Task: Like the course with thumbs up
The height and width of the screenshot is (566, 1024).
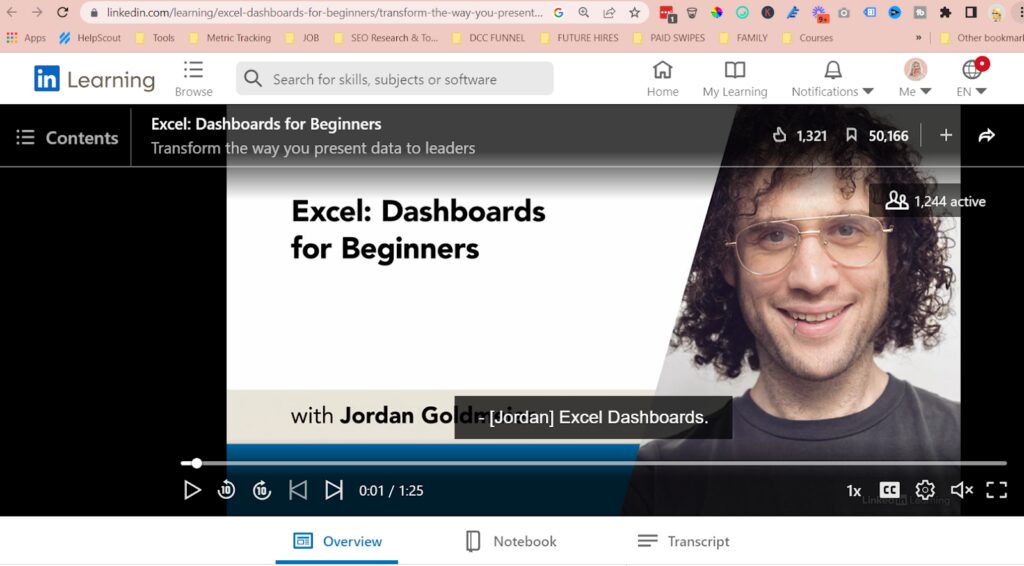Action: pos(779,135)
